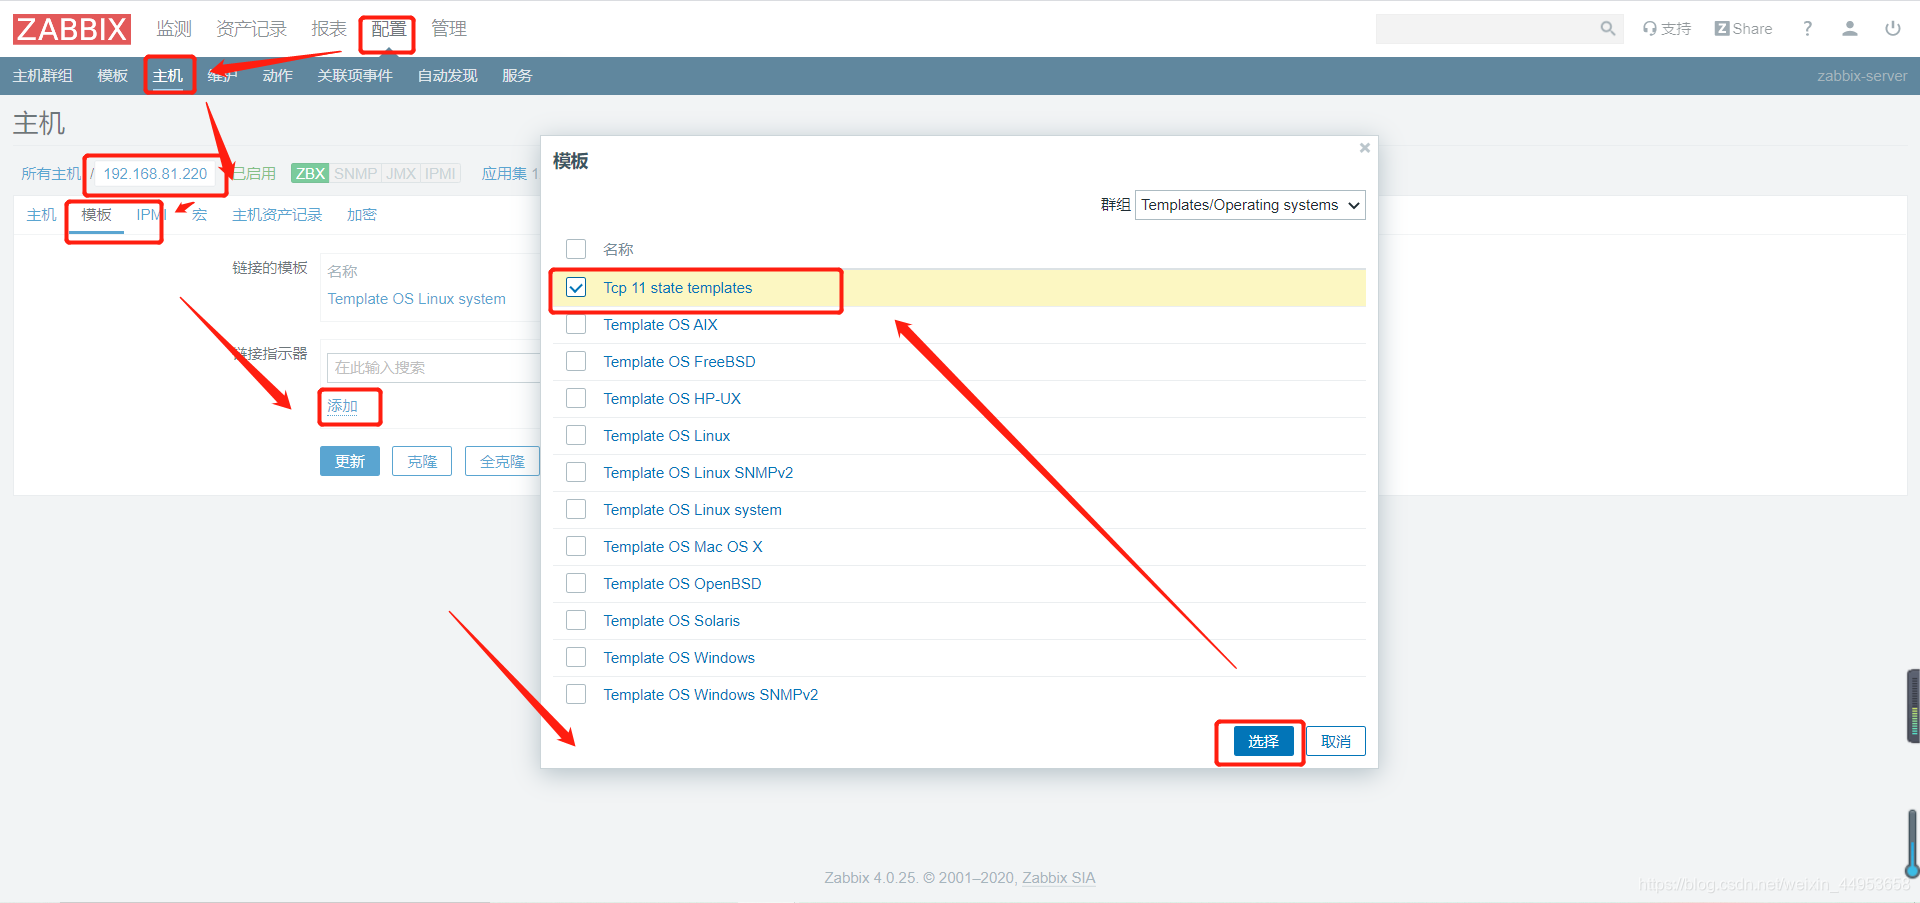The height and width of the screenshot is (903, 1920).
Task: Go to 主机 in the blue submenu bar
Action: click(x=168, y=76)
